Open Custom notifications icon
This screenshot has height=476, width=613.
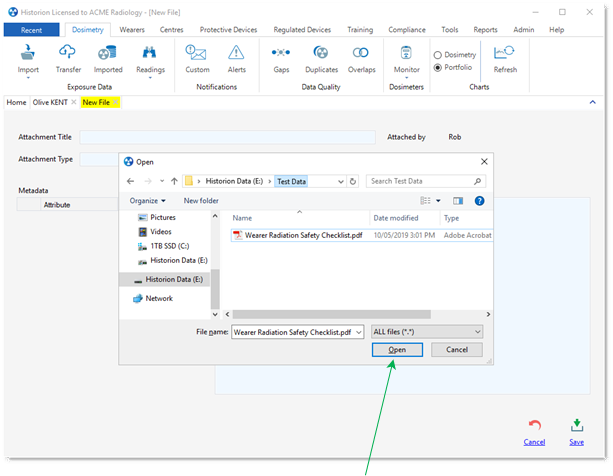[x=196, y=52]
